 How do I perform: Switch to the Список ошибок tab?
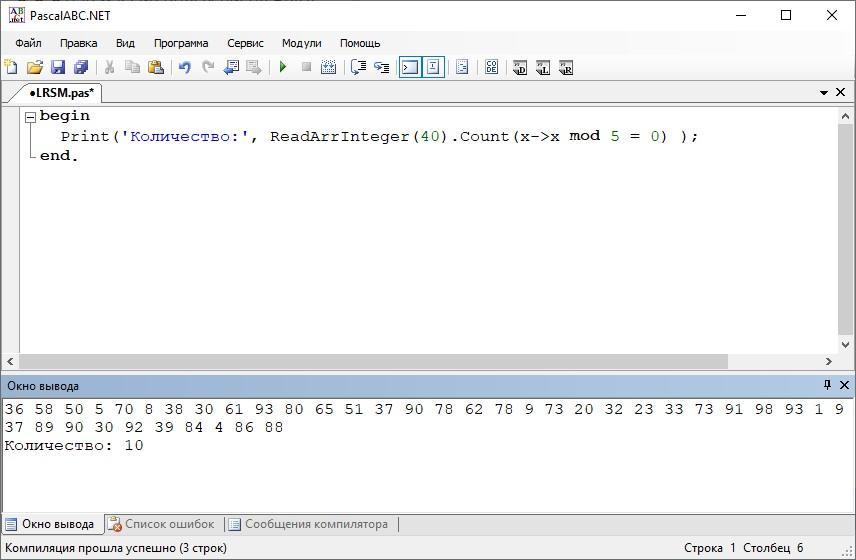point(163,524)
